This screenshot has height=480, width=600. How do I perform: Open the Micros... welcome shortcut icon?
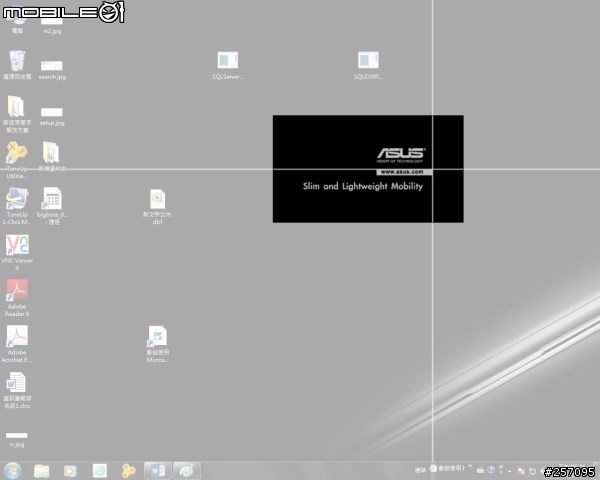point(157,344)
